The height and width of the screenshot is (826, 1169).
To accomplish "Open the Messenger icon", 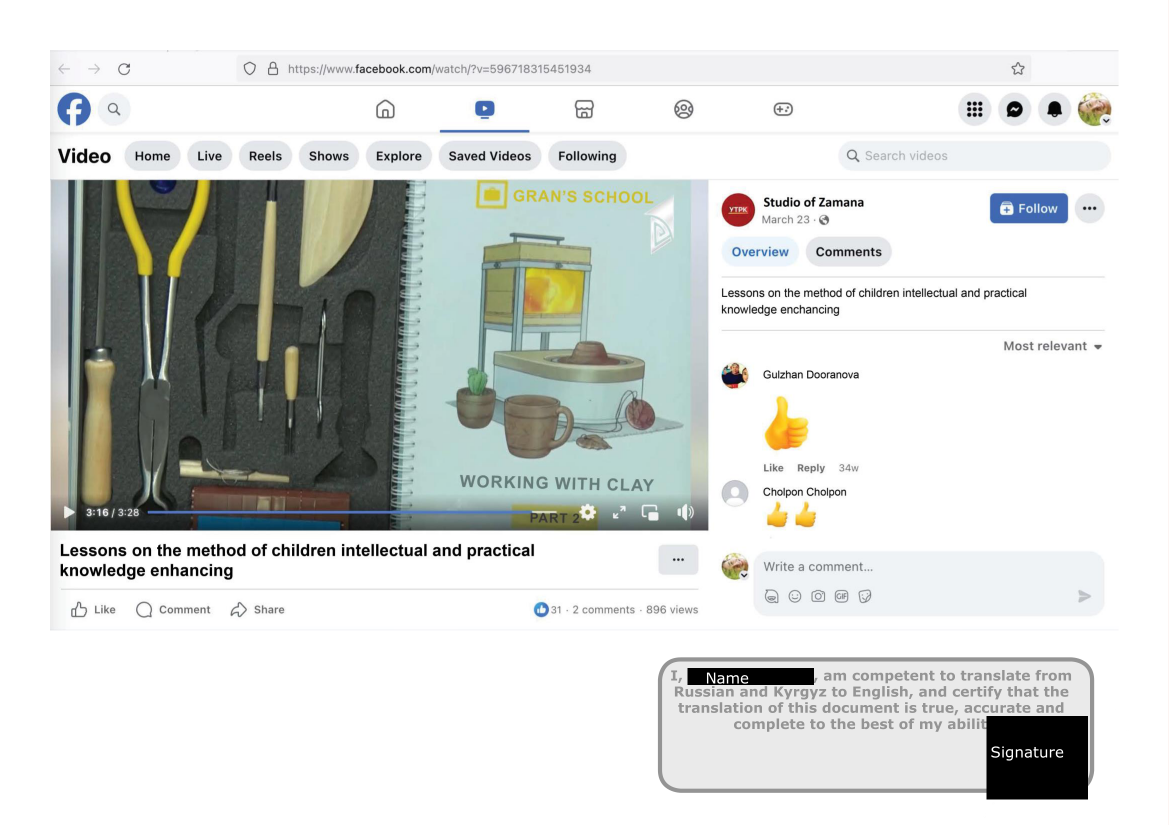I will [x=1015, y=110].
